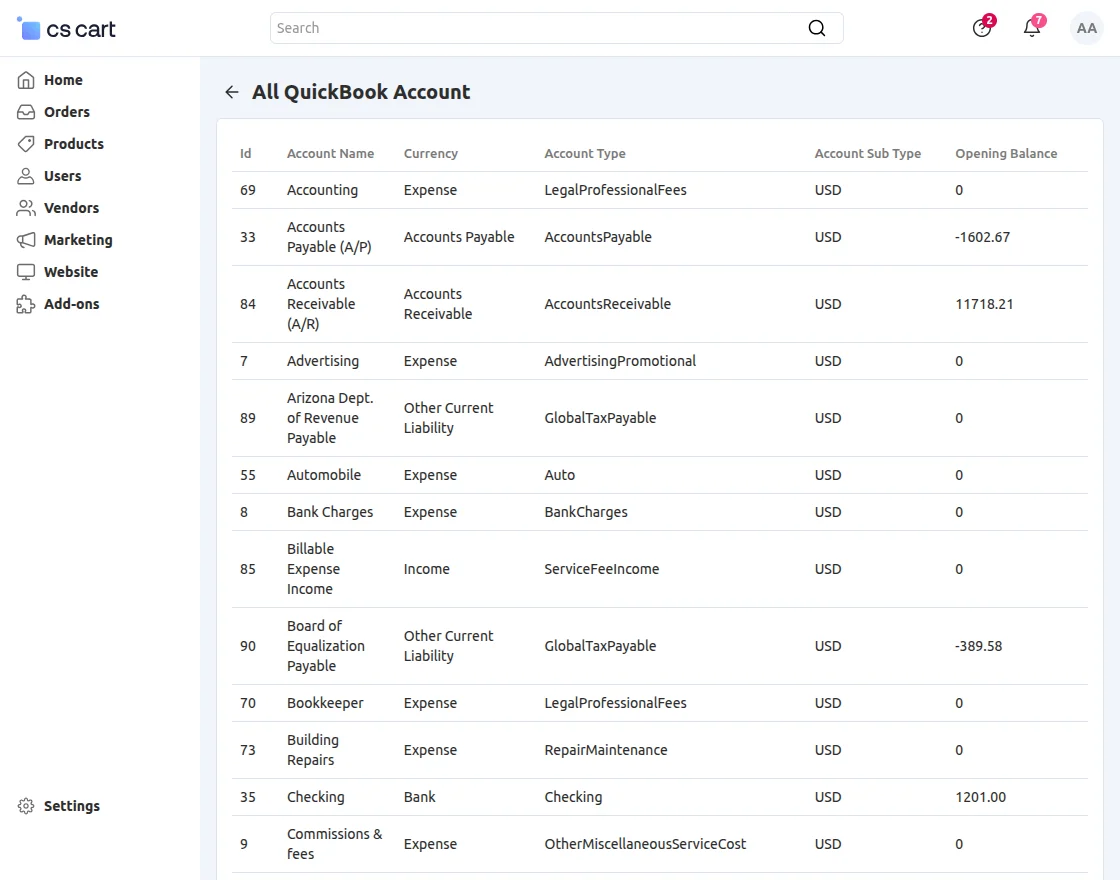
Task: Click the back arrow next to the title
Action: 231,91
